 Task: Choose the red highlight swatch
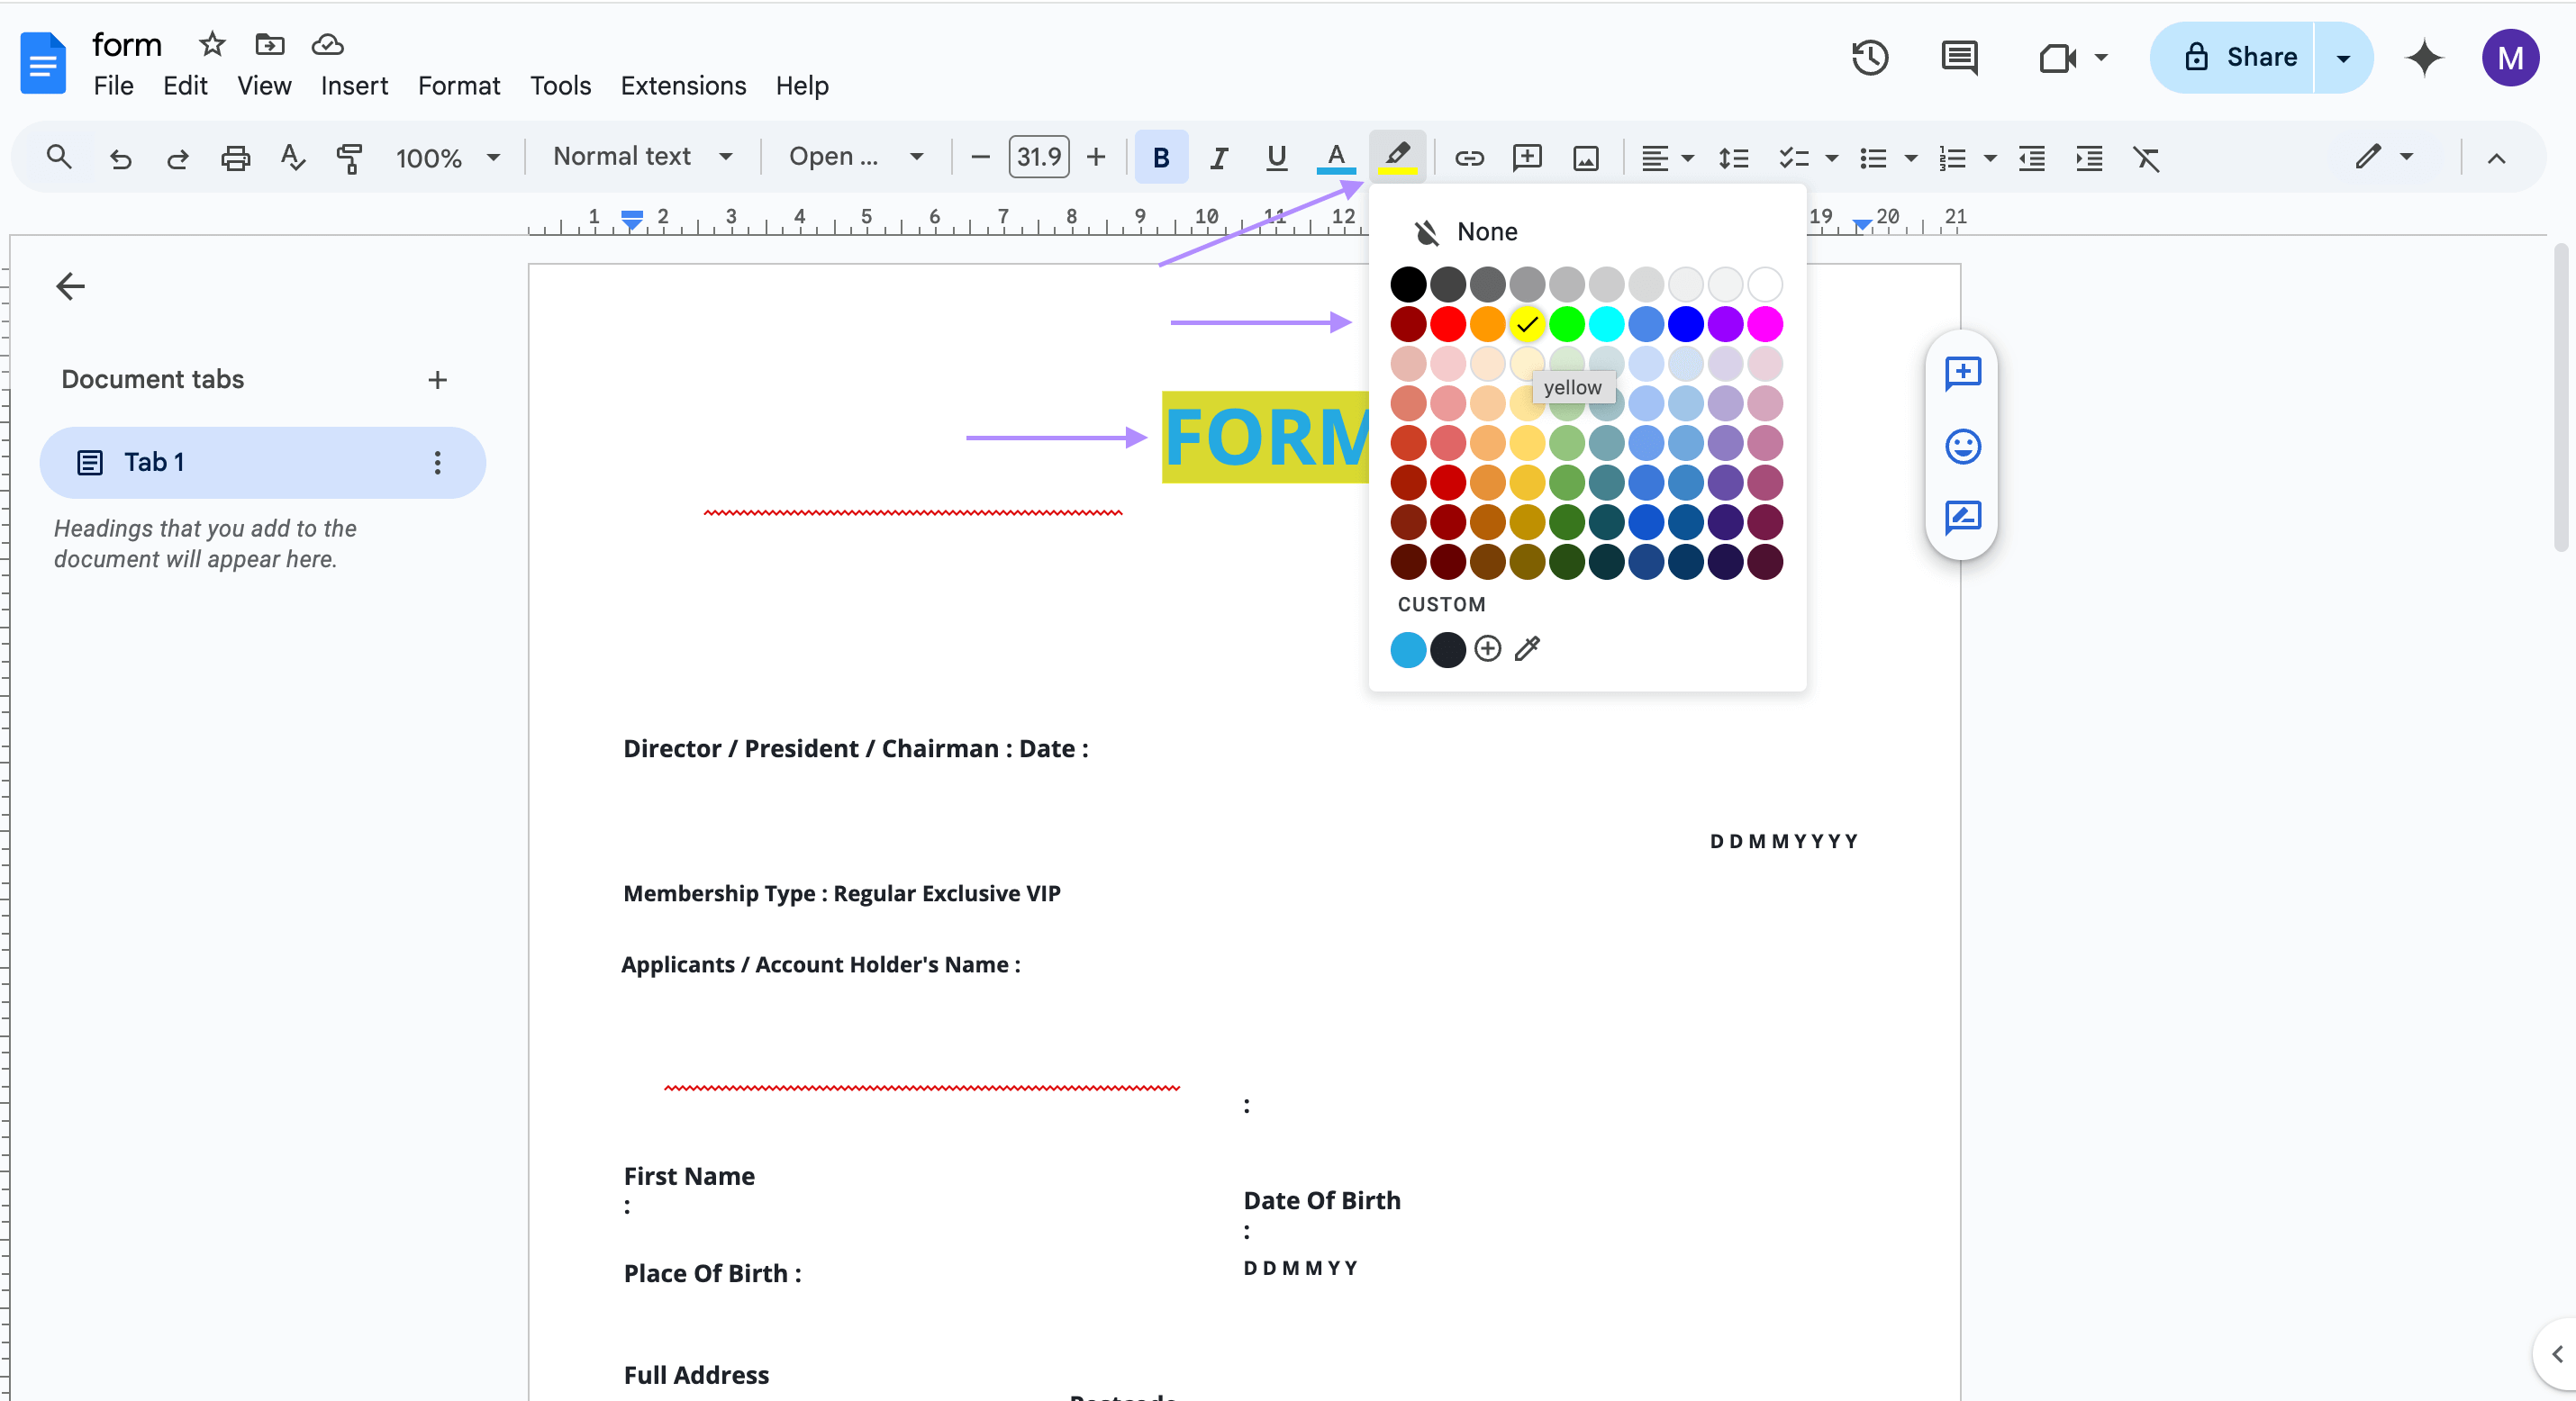pos(1447,324)
